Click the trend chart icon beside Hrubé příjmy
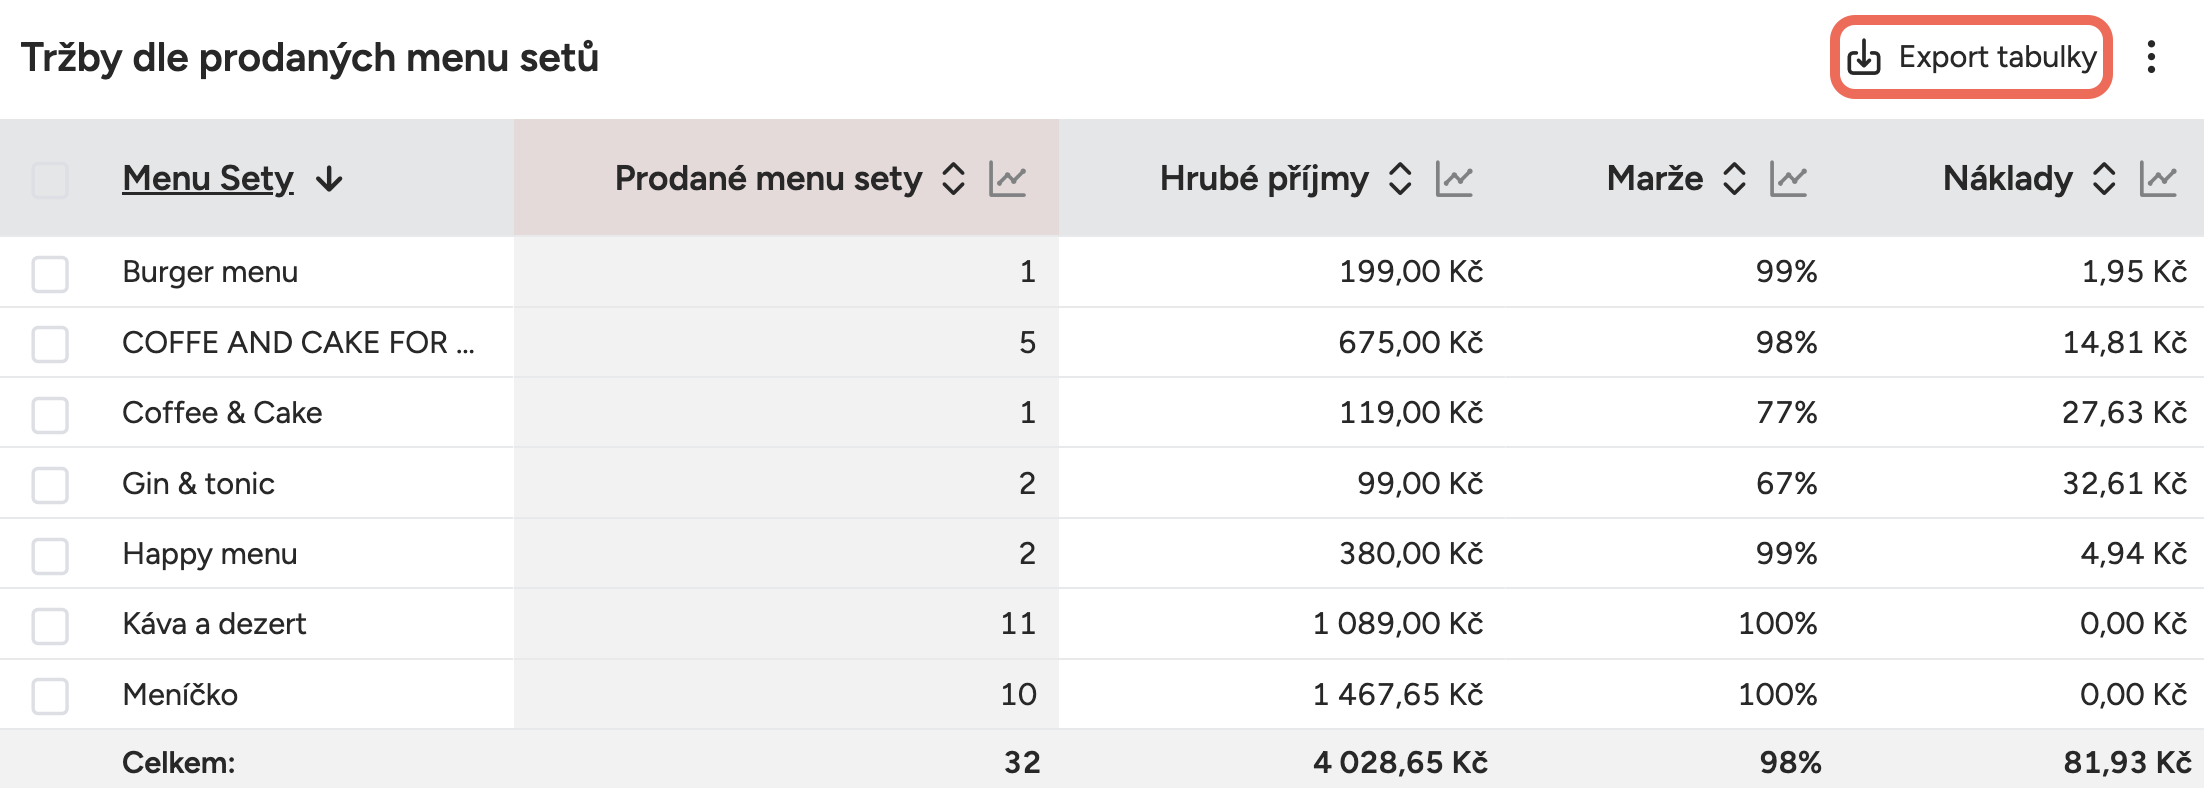Viewport: 2204px width, 788px height. [x=1456, y=180]
